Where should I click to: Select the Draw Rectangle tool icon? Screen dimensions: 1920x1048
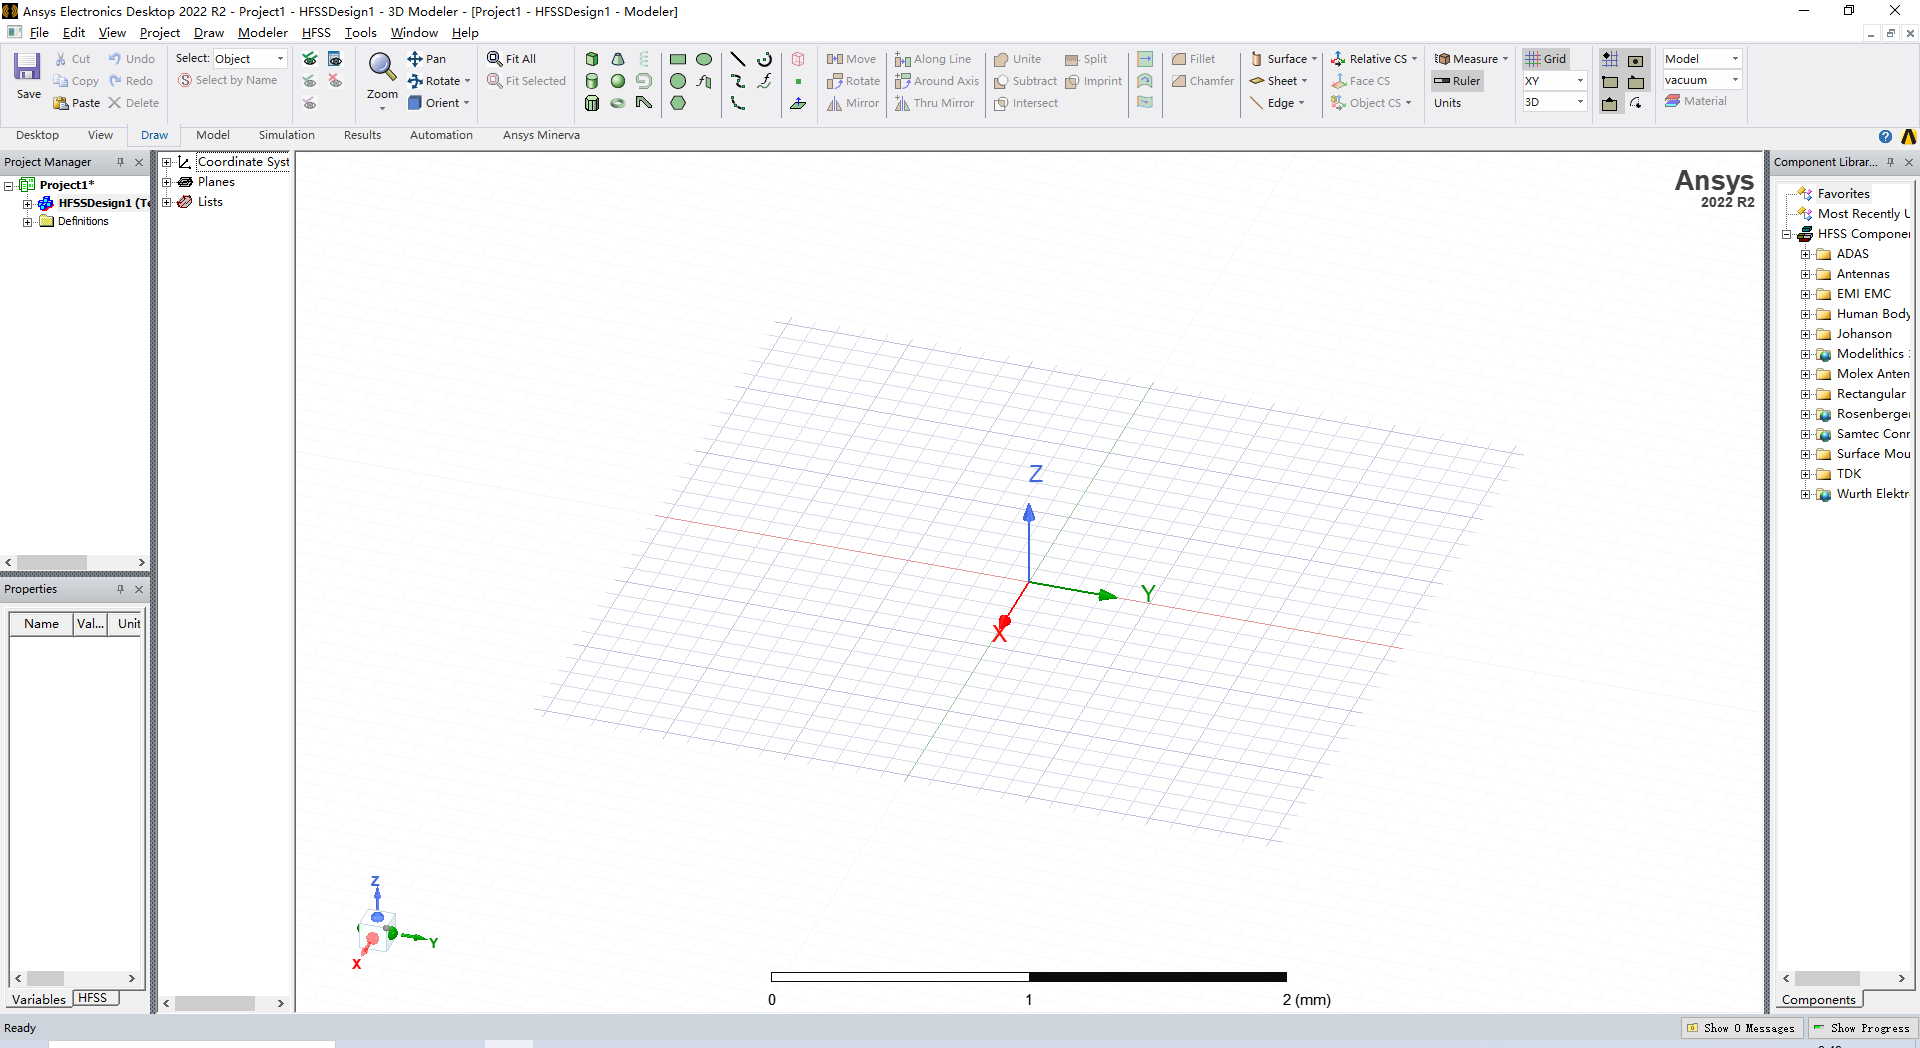(678, 59)
